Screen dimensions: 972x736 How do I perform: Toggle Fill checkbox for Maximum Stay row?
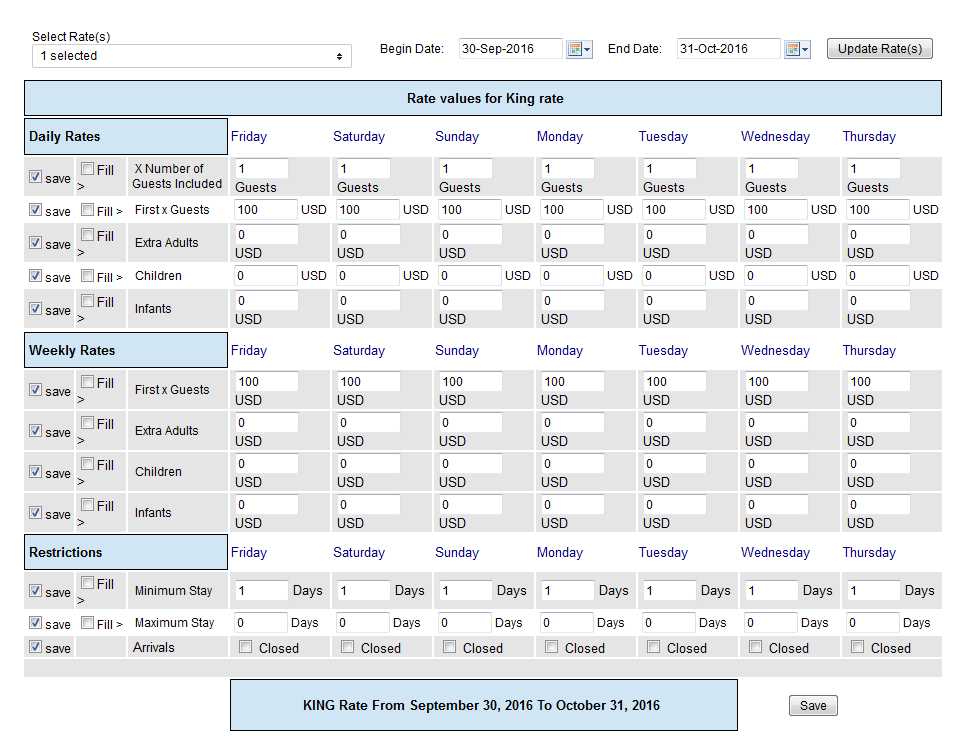click(x=87, y=623)
